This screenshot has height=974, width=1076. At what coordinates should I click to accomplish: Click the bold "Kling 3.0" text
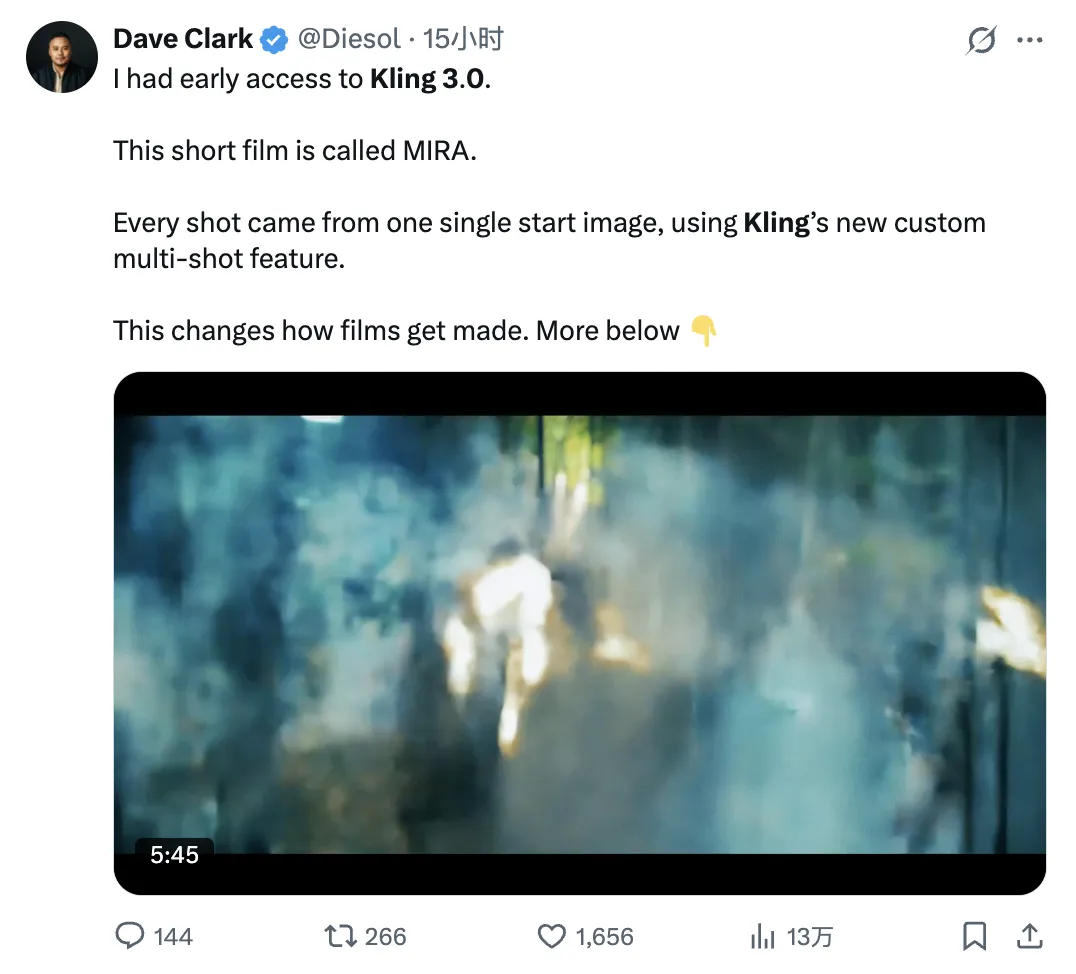click(429, 79)
